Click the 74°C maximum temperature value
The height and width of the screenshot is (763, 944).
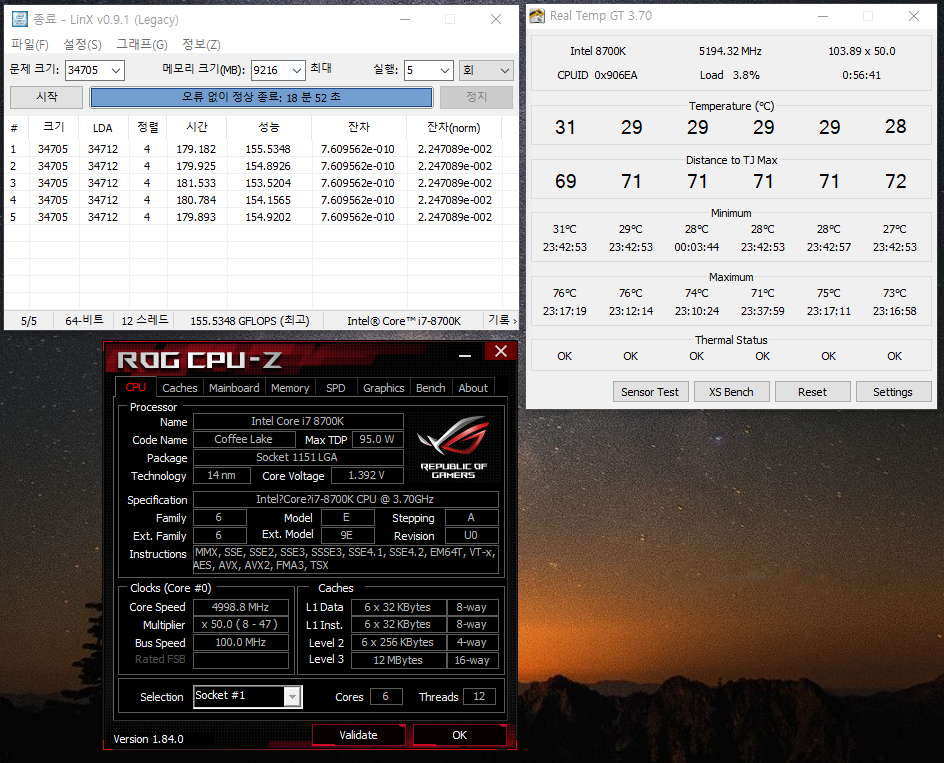[697, 293]
